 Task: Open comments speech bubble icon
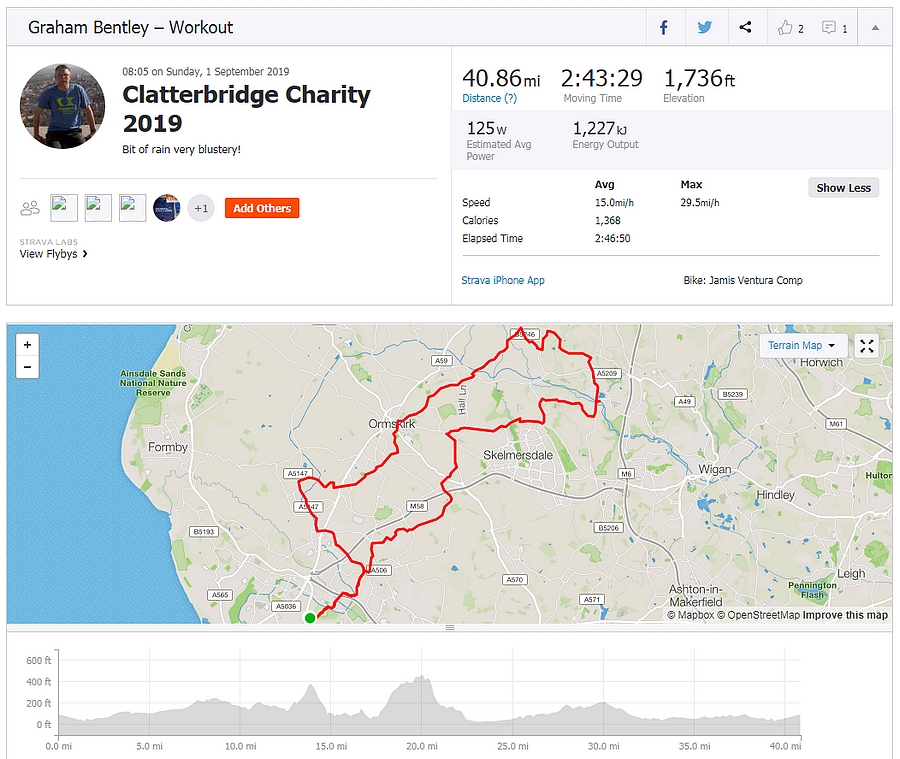[x=828, y=28]
